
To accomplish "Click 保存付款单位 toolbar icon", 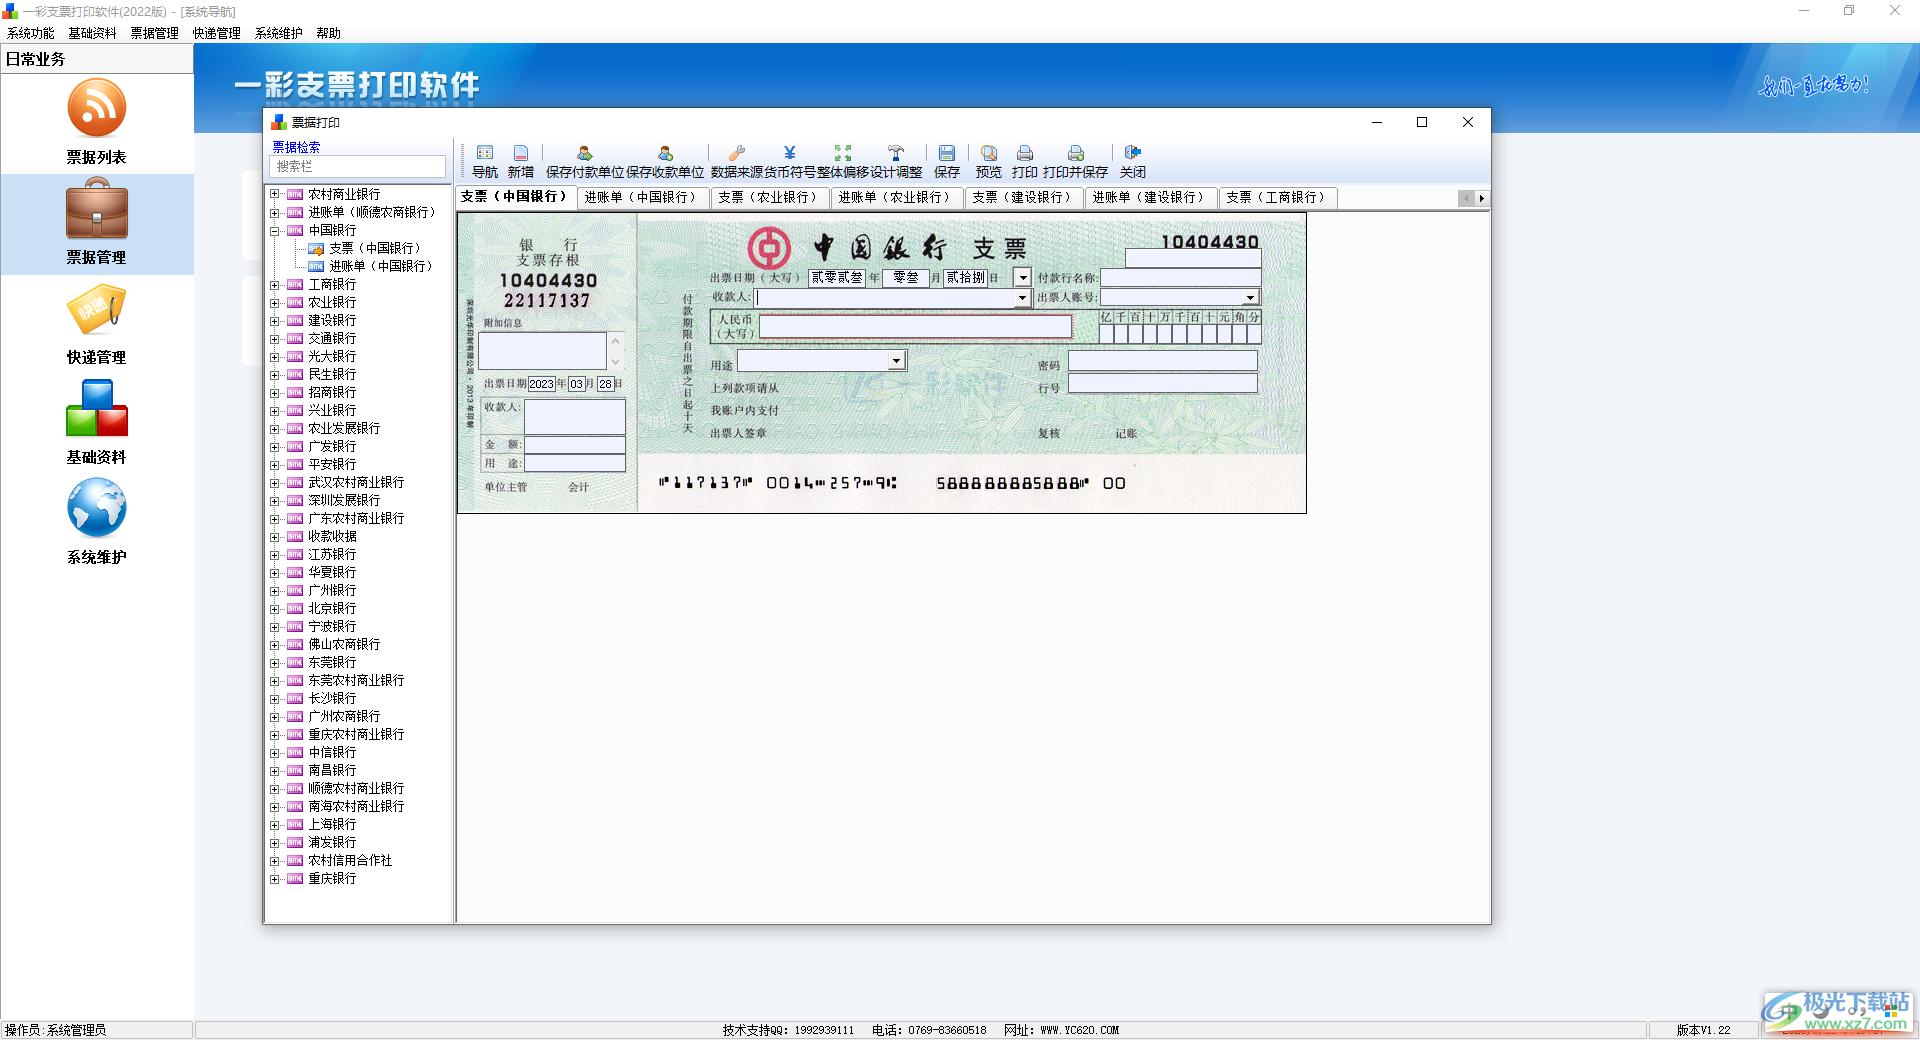I will click(x=585, y=160).
